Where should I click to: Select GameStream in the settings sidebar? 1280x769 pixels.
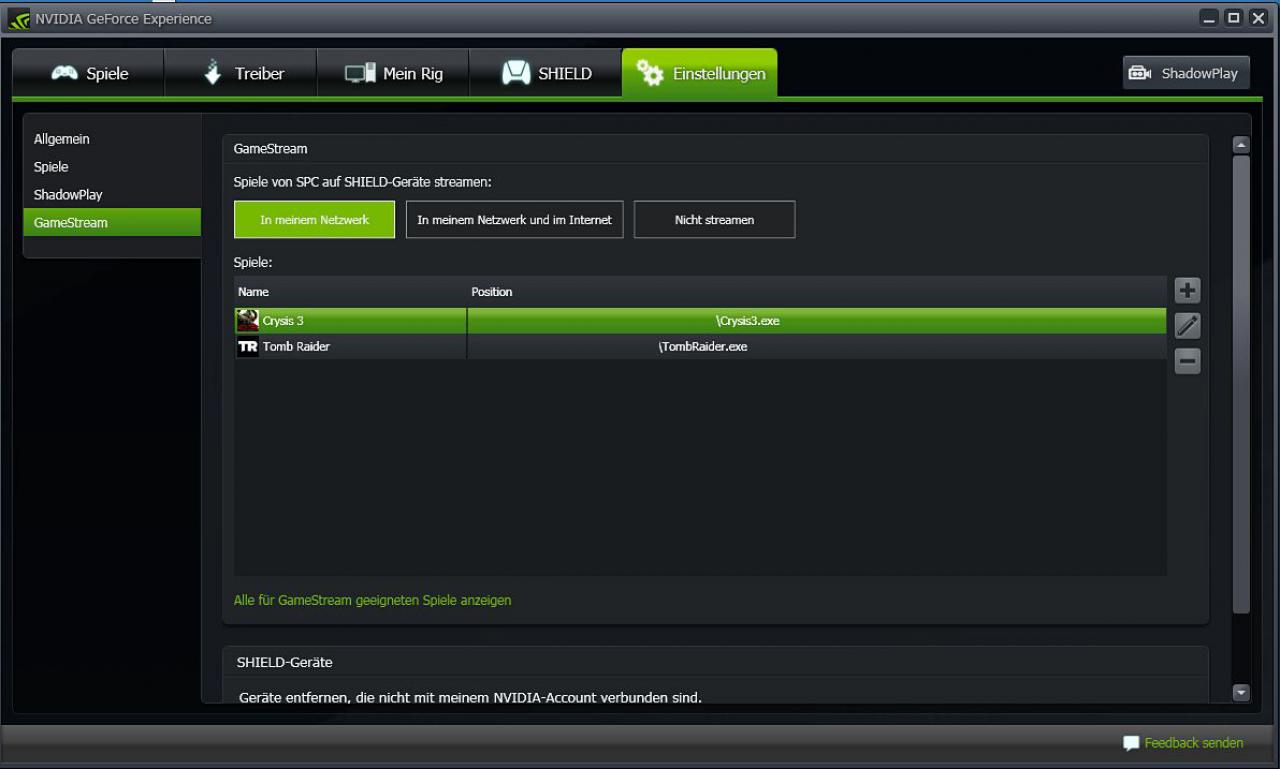pyautogui.click(x=111, y=223)
